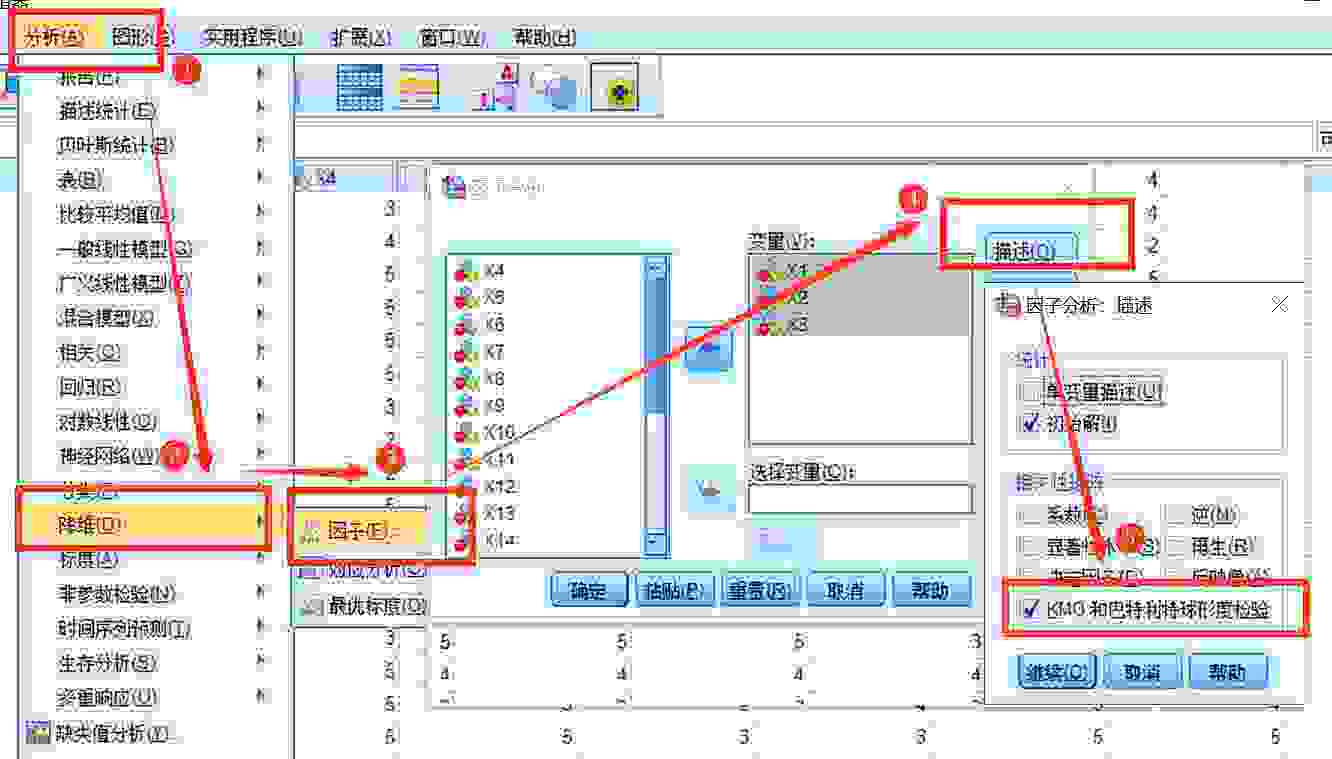Click the 选择变量 input field
The width and height of the screenshot is (1332, 759).
click(x=860, y=499)
